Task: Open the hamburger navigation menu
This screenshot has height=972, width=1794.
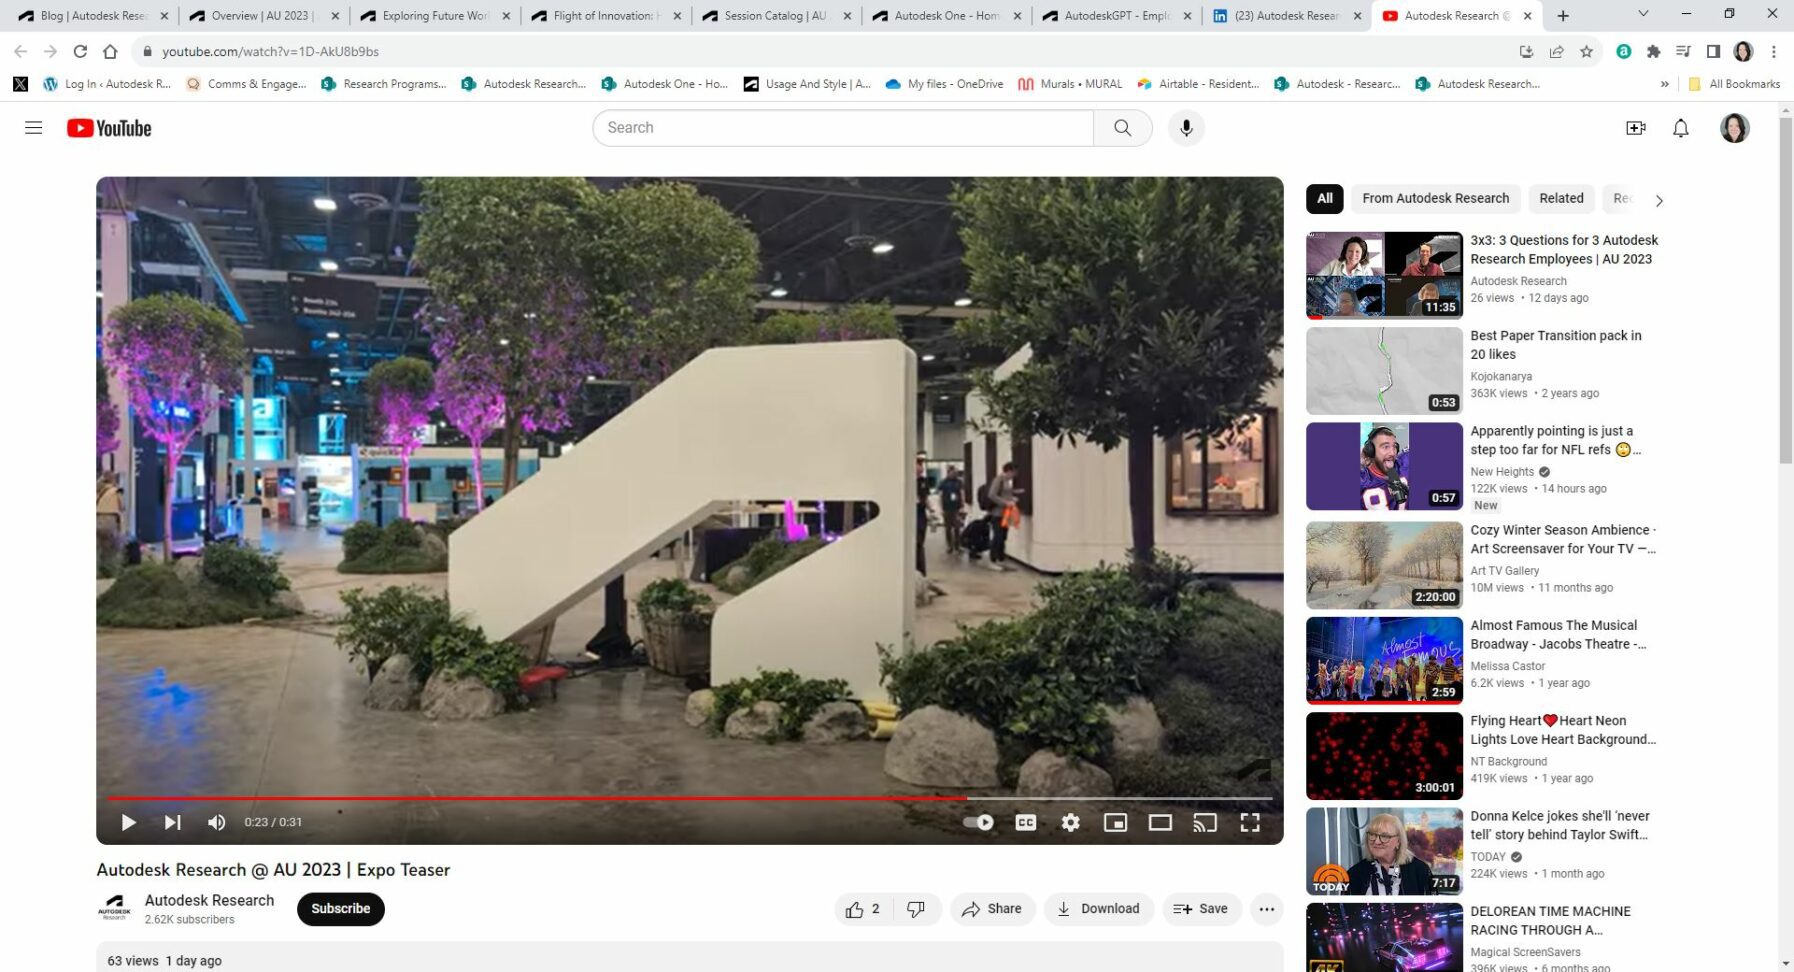Action: click(33, 127)
